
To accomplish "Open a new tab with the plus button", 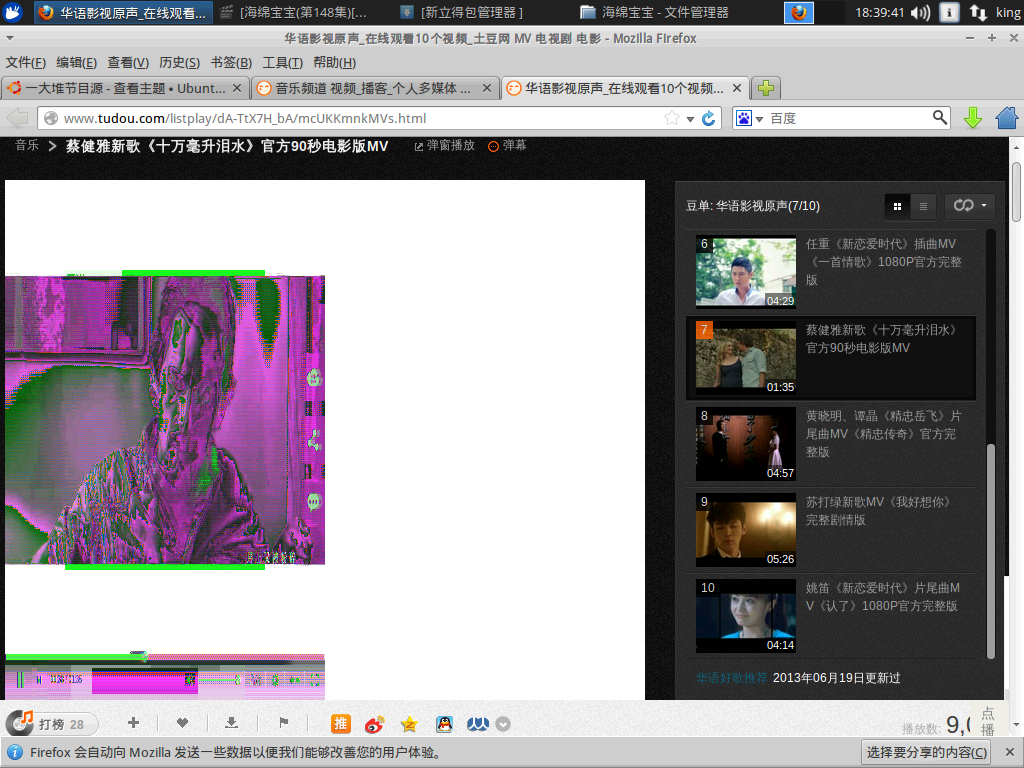I will (x=766, y=88).
